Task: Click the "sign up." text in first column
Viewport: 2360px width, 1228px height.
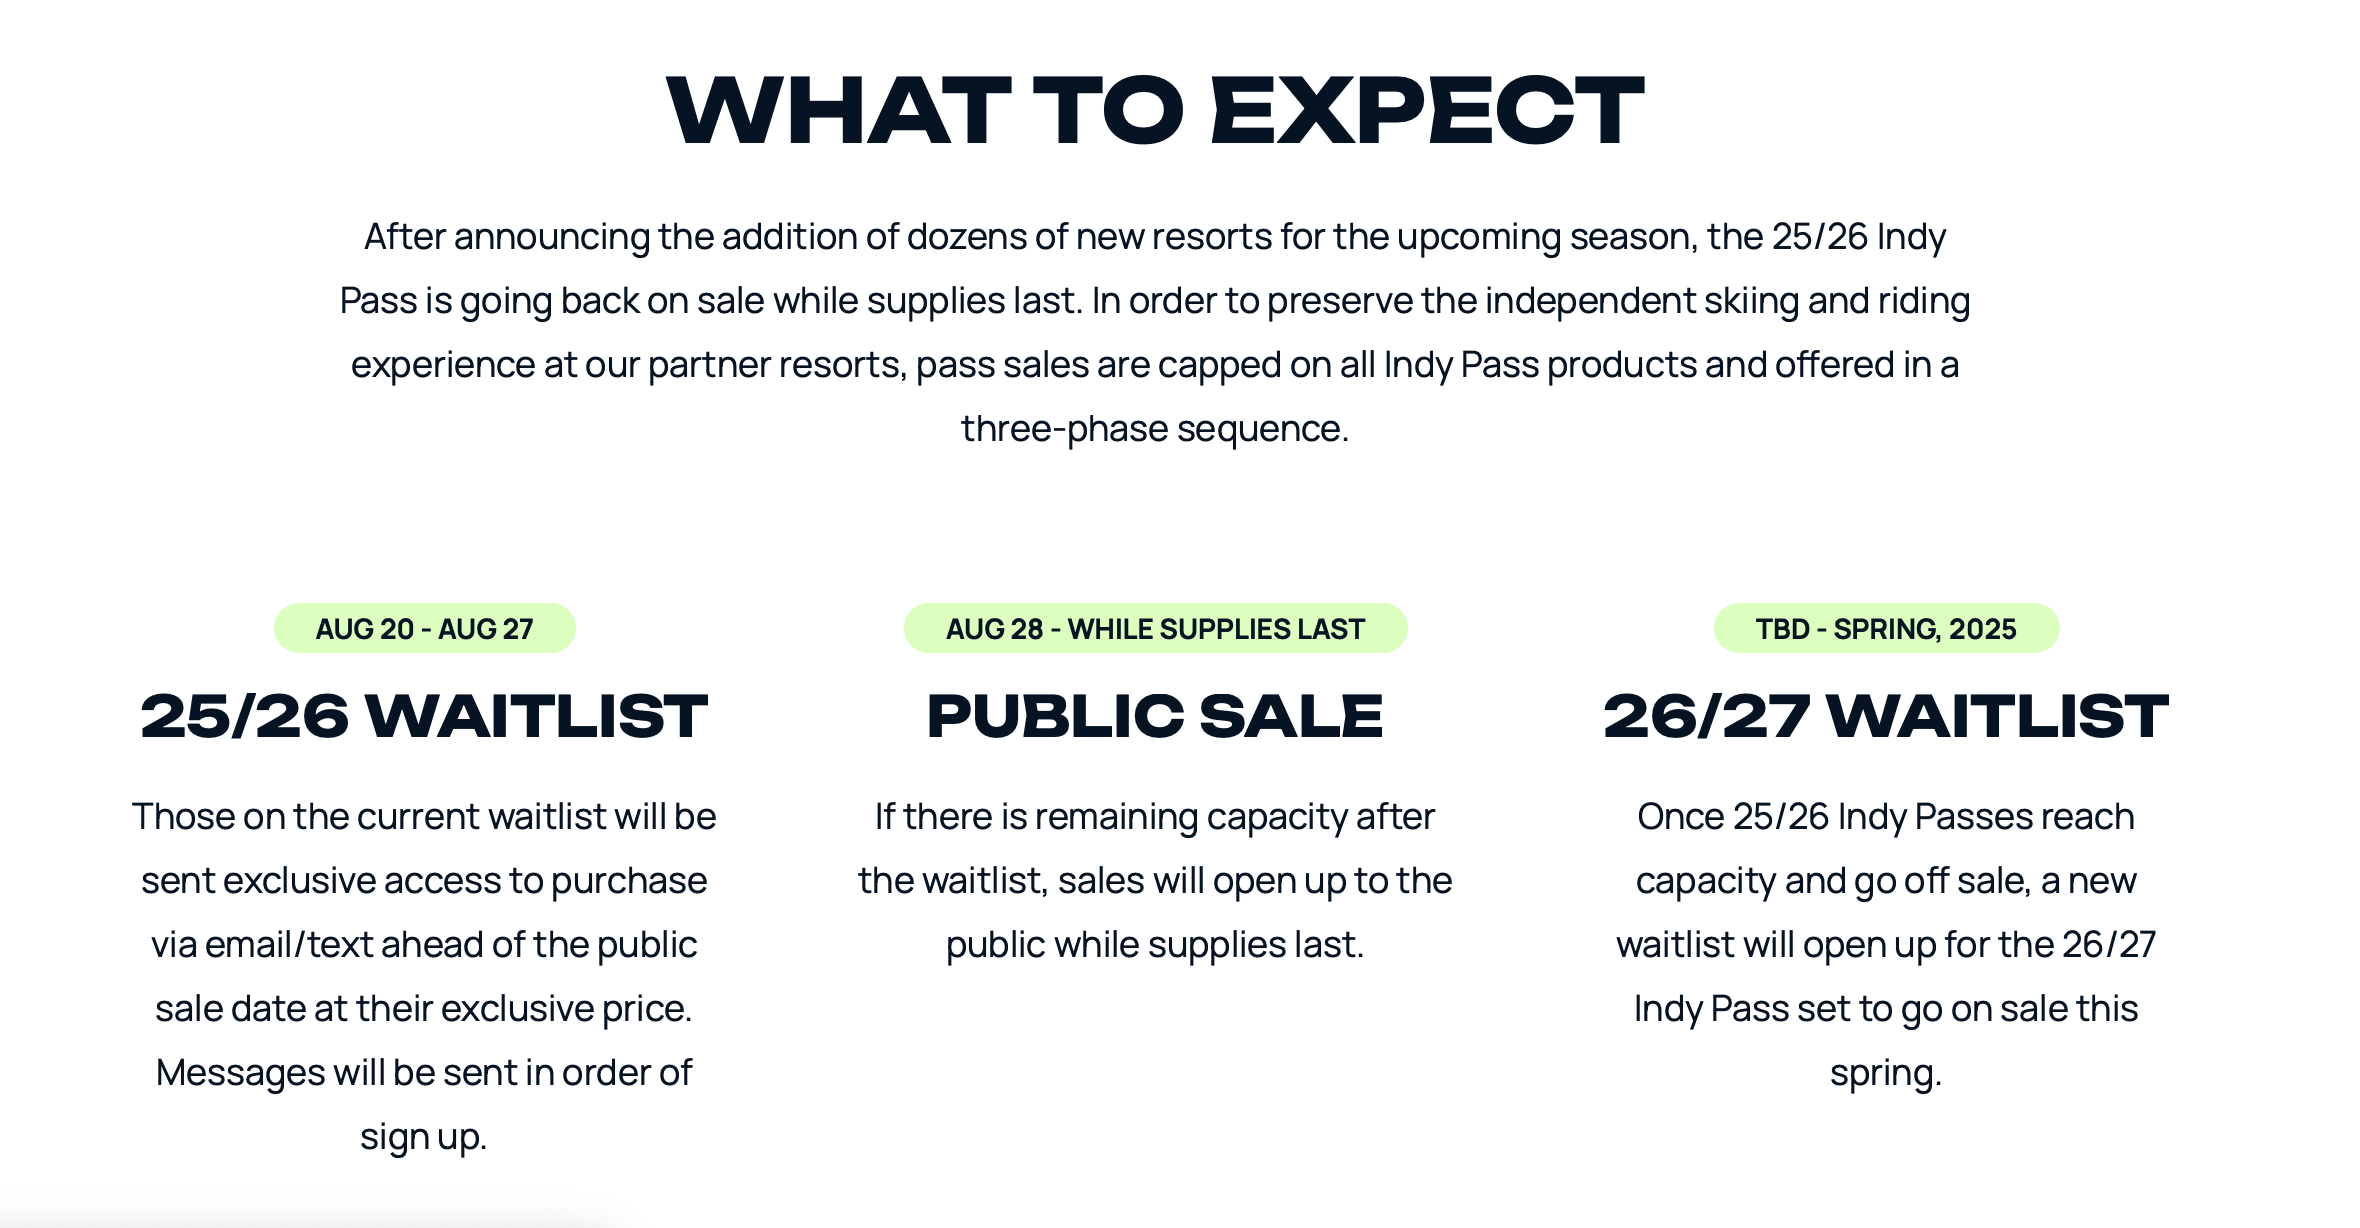Action: (424, 1137)
